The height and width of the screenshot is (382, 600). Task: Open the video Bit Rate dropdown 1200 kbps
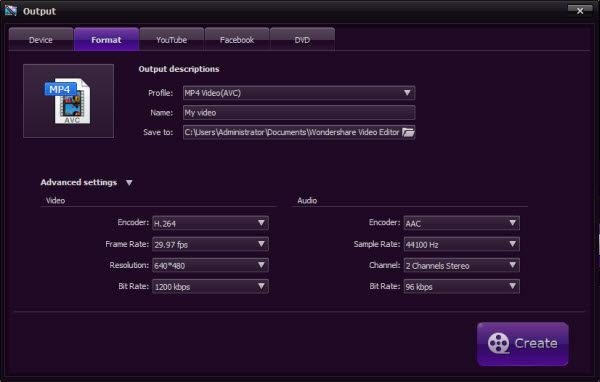tap(210, 286)
